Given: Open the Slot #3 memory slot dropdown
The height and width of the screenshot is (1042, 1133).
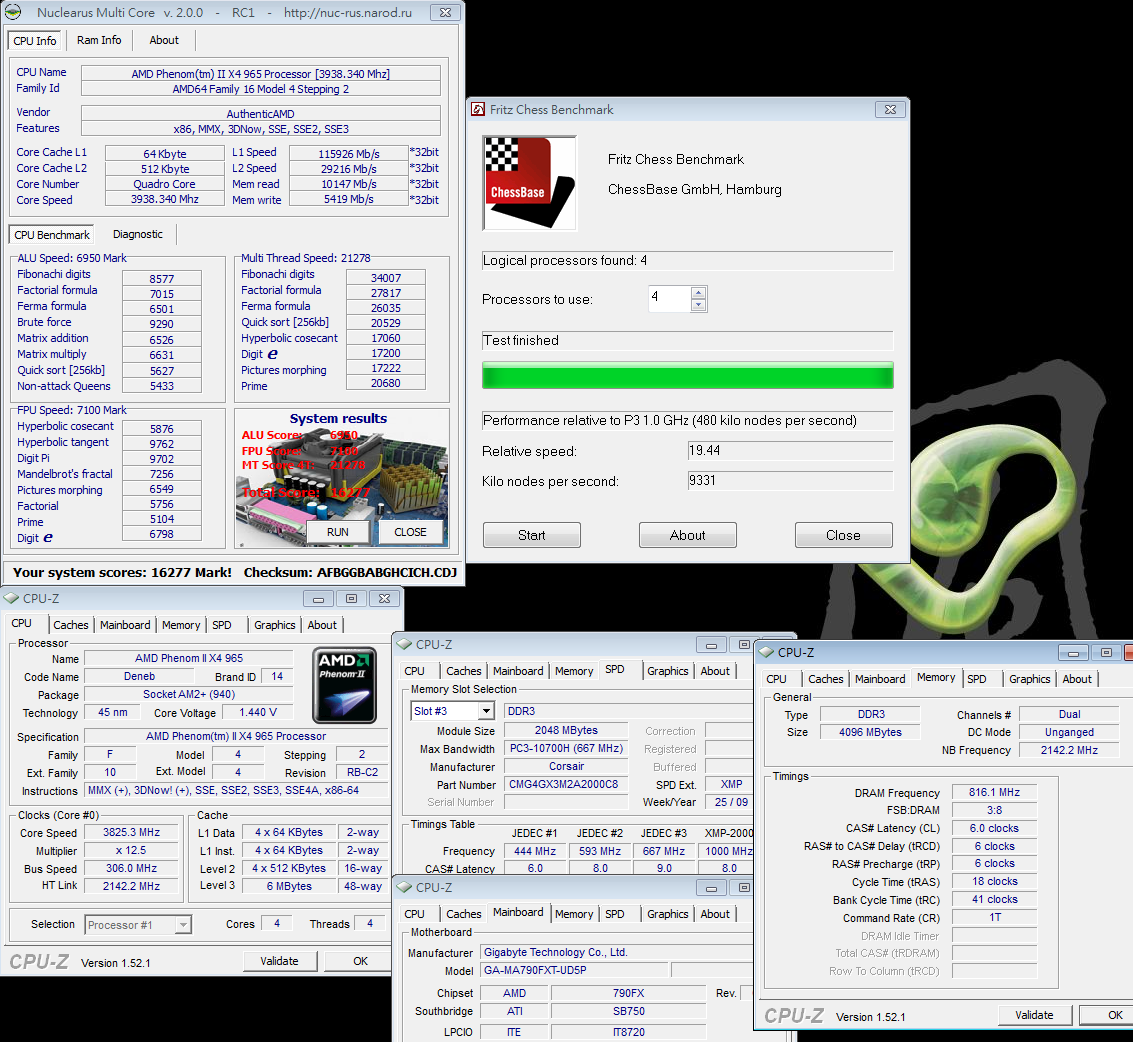Looking at the screenshot, I should pos(486,711).
